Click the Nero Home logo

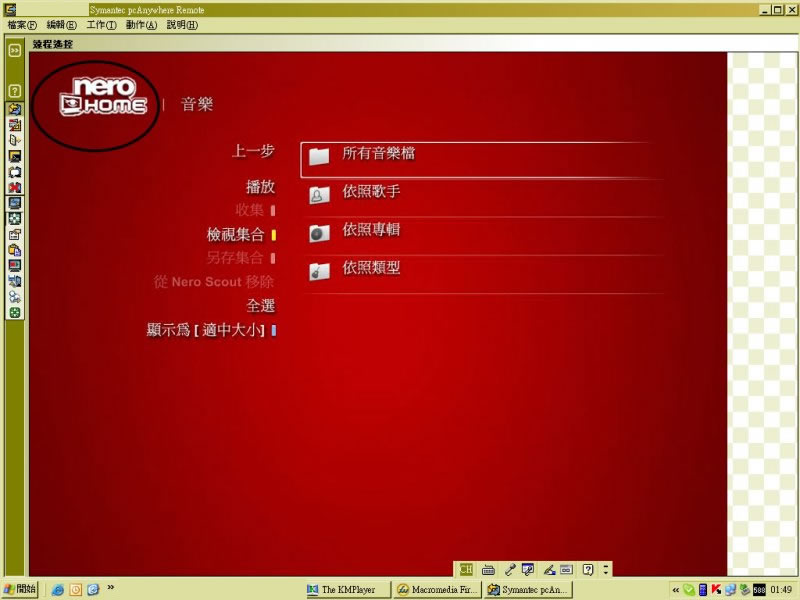[x=103, y=97]
